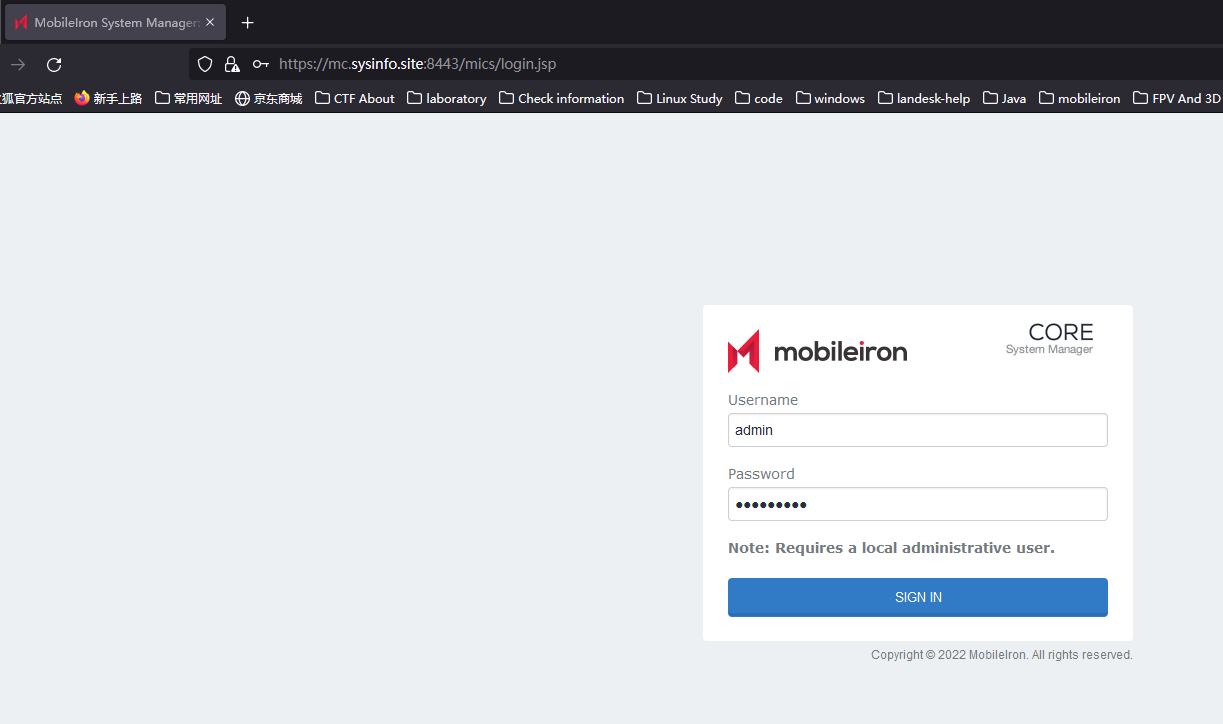Screen dimensions: 1223x724
Task: Click the padlock site security icon
Action: [232, 64]
